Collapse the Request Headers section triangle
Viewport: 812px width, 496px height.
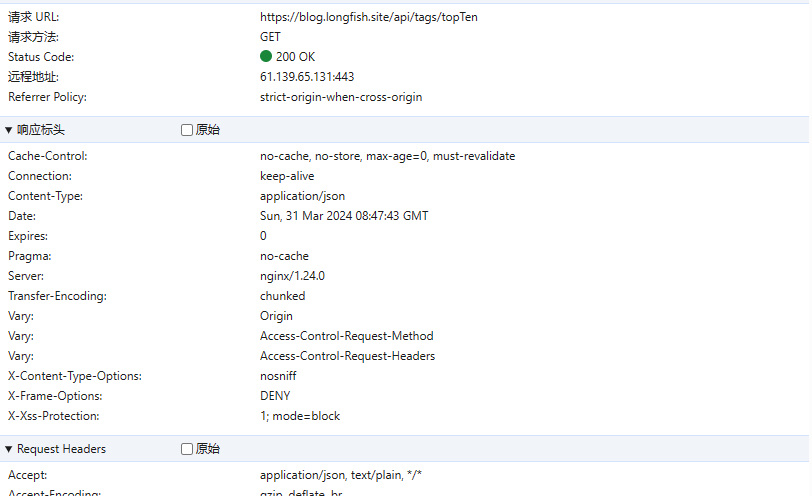[9, 449]
